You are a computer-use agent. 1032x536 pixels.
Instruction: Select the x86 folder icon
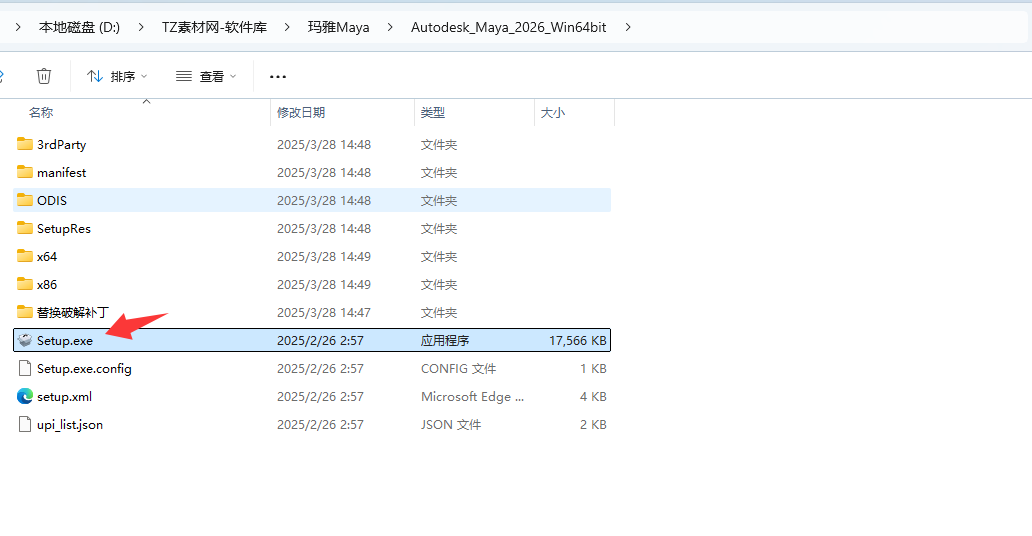click(x=25, y=284)
